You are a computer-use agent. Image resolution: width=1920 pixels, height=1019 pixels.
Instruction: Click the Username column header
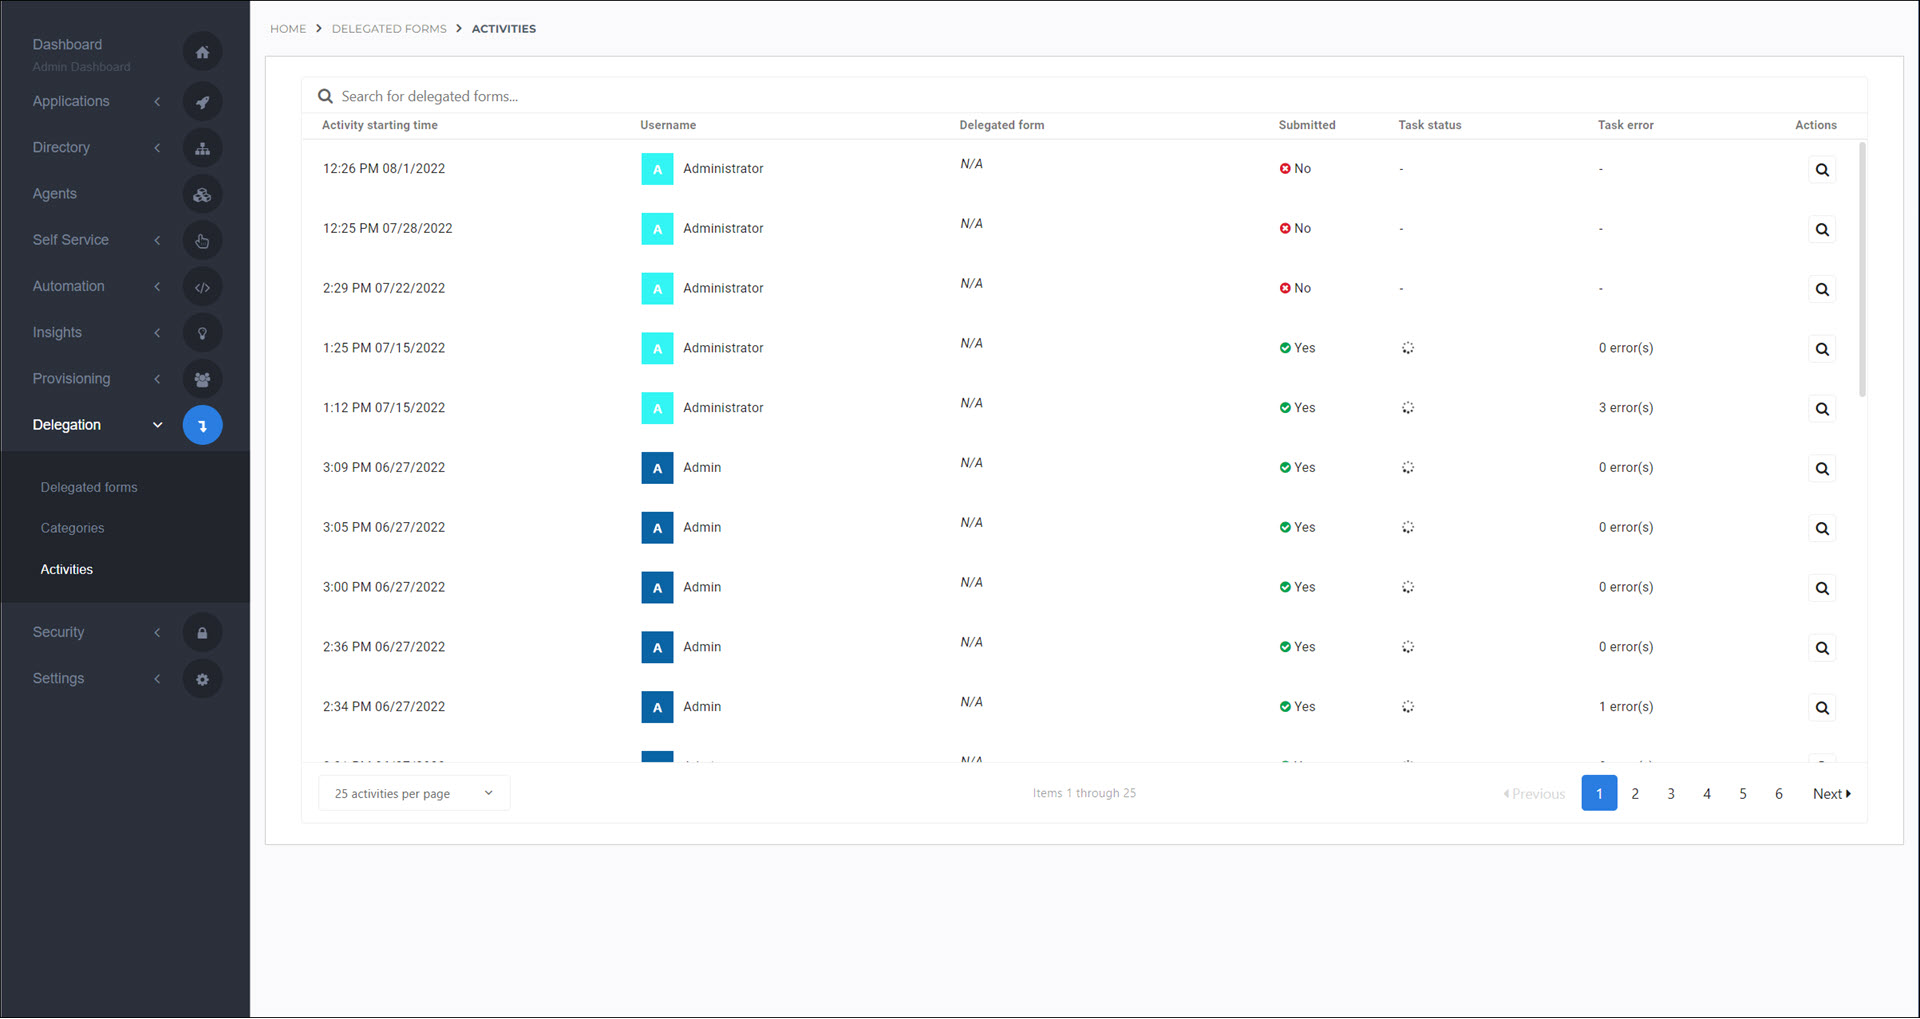tap(668, 126)
